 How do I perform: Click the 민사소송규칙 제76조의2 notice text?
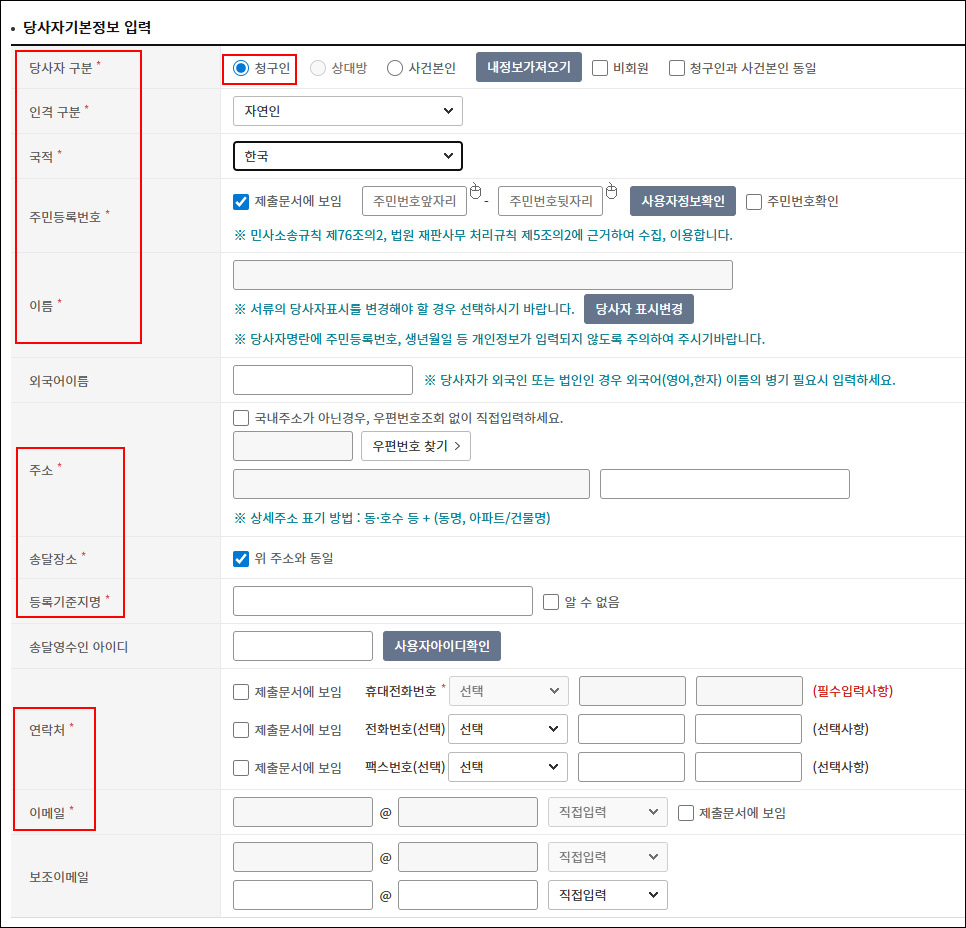483,235
